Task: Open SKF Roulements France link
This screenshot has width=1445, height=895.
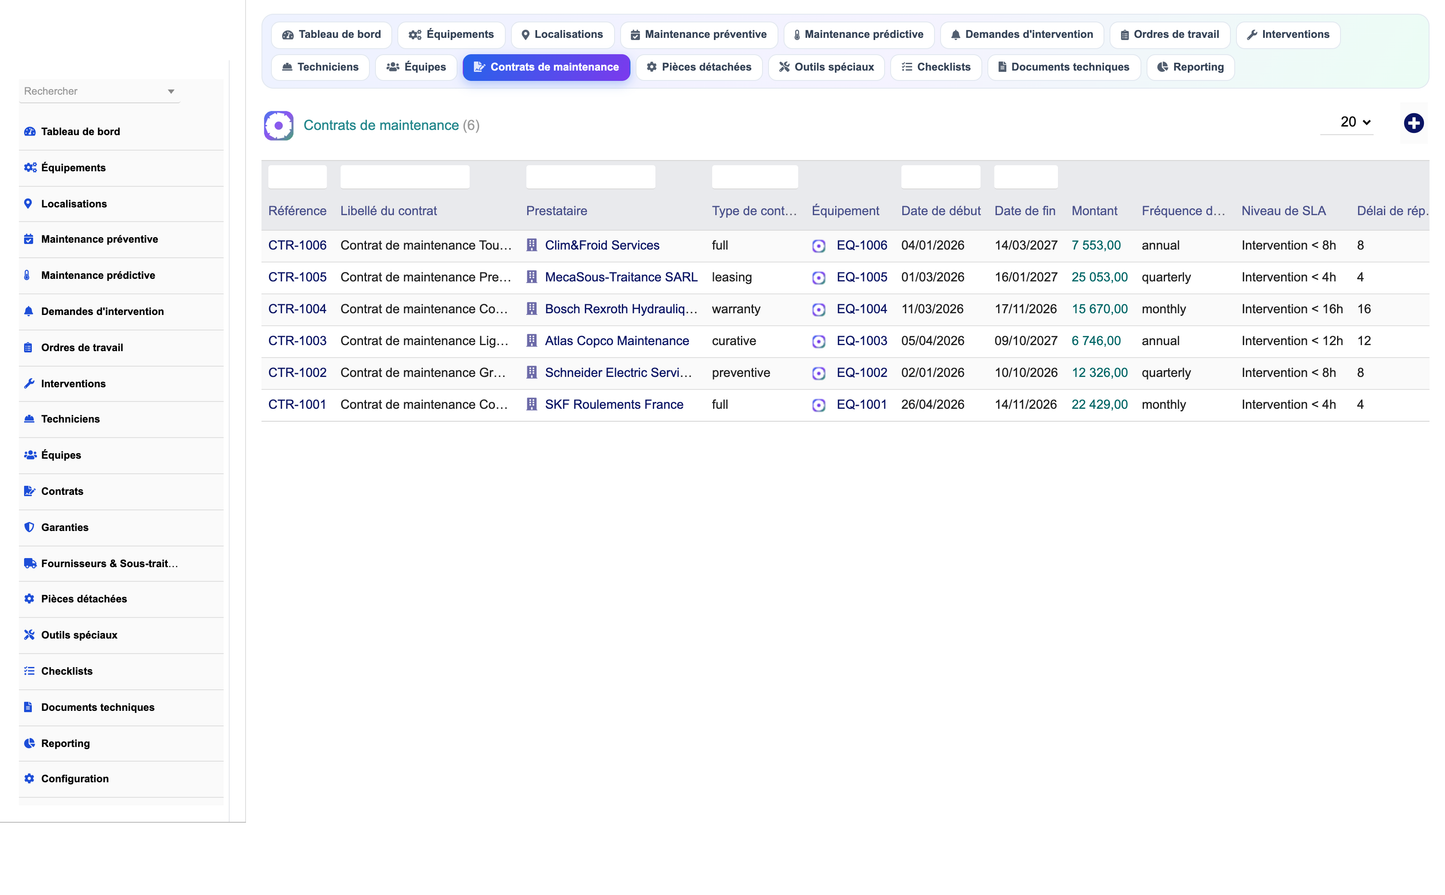Action: [614, 406]
